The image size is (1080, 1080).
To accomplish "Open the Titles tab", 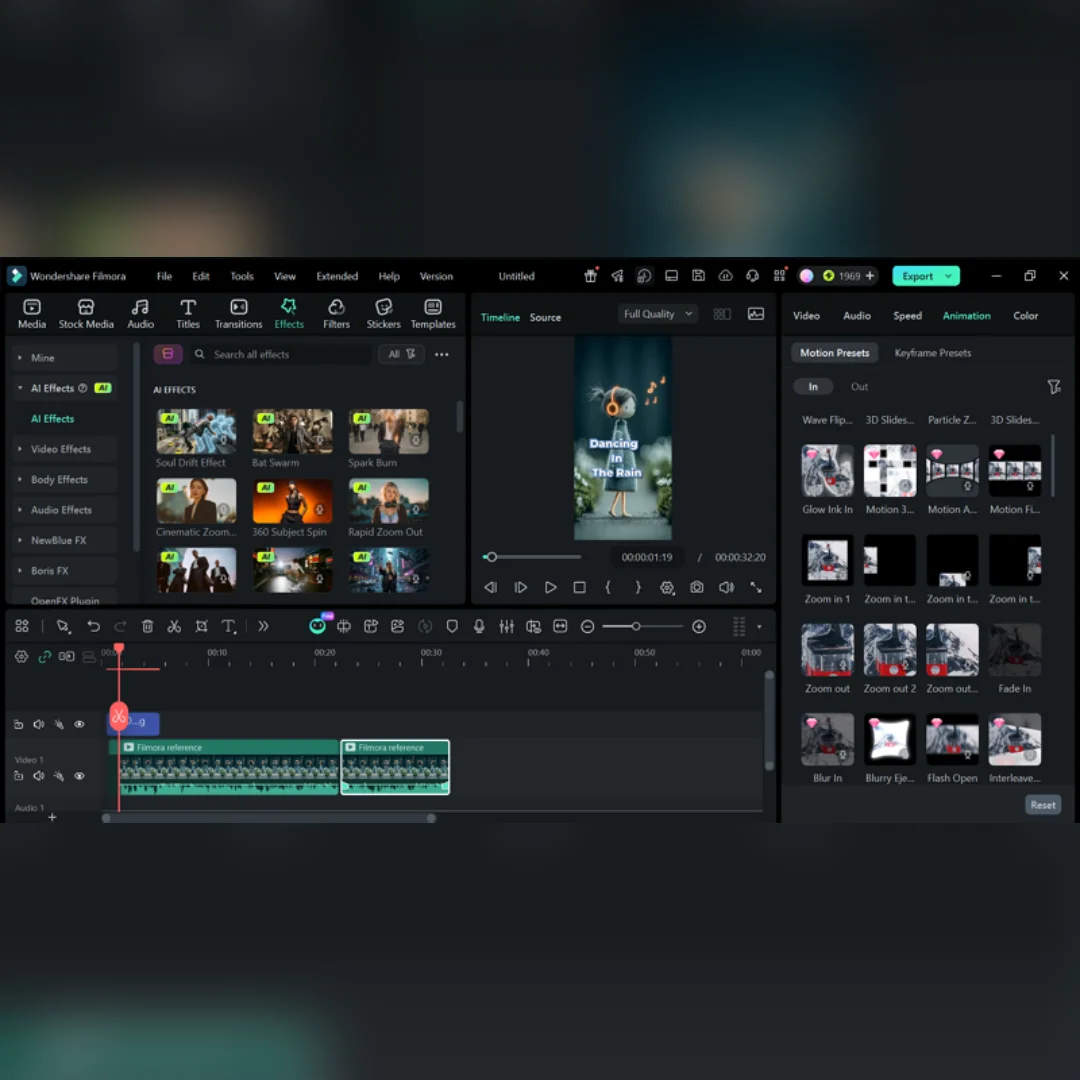I will point(187,314).
